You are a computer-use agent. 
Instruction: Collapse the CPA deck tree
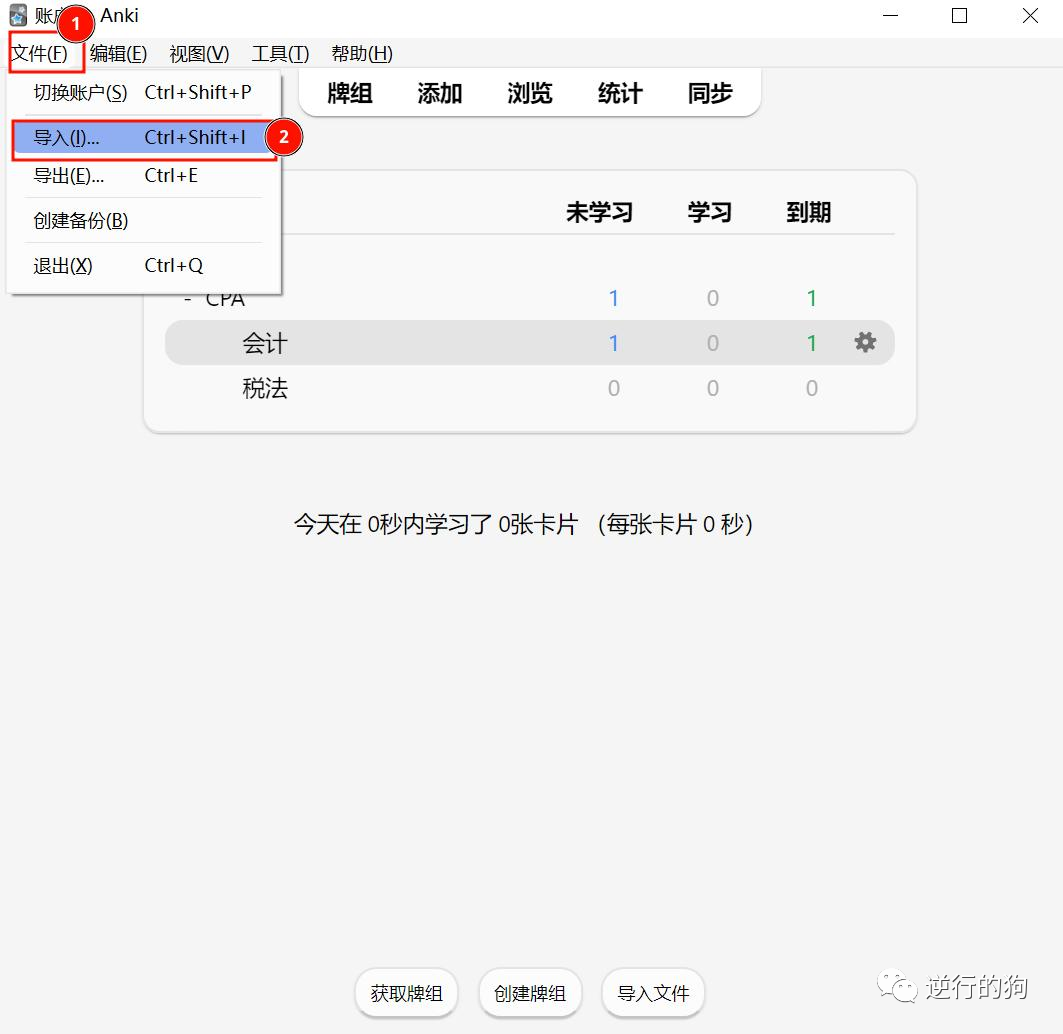186,298
